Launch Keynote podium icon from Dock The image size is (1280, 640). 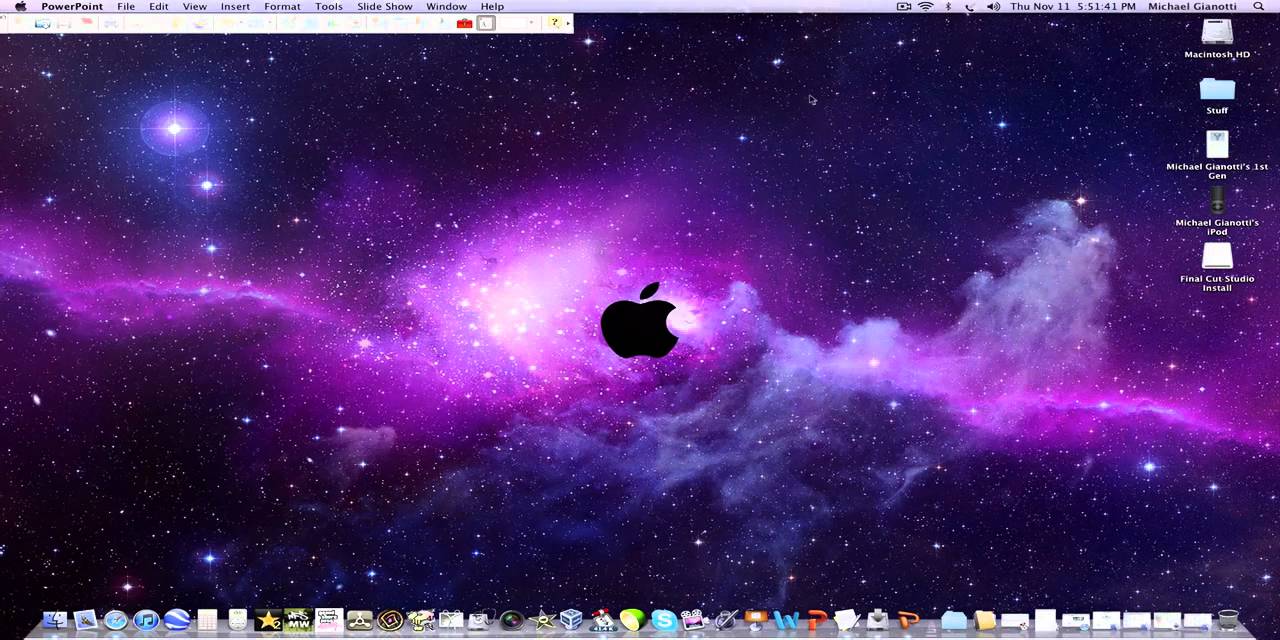tap(755, 621)
